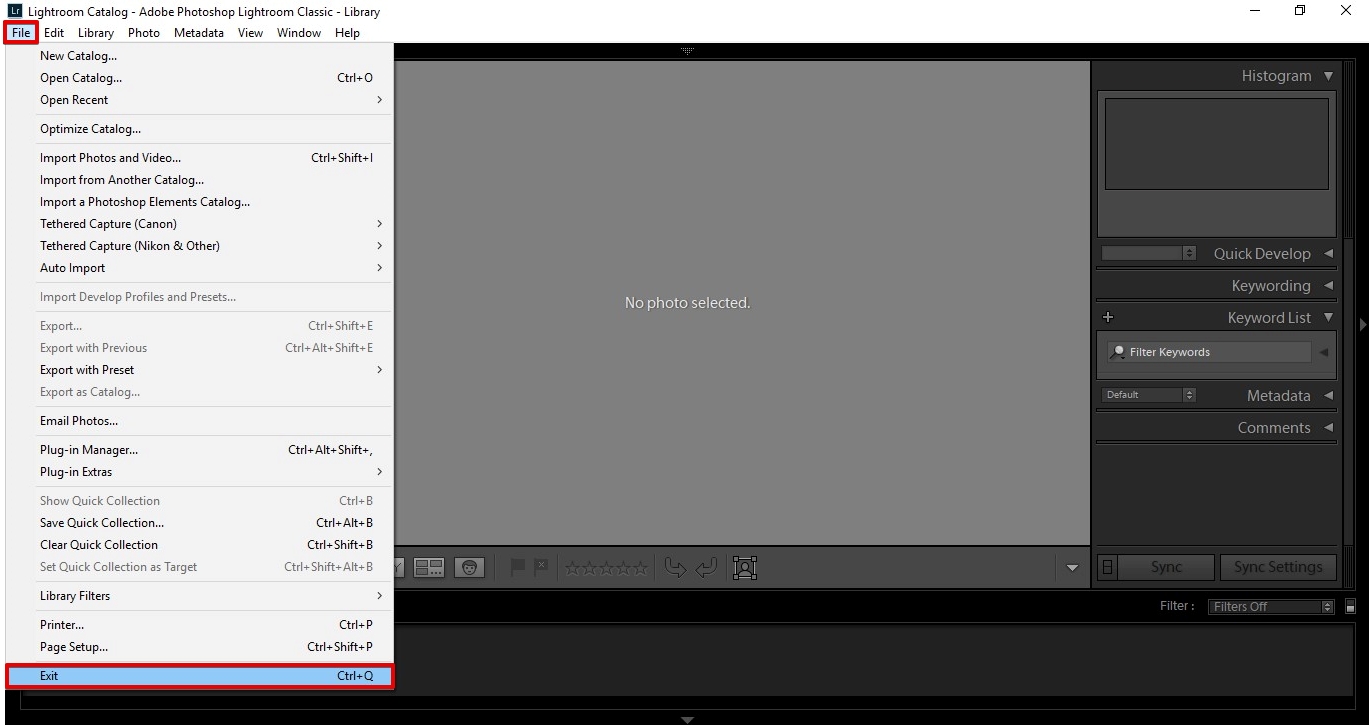Open the File menu
The image size is (1369, 725).
22,32
